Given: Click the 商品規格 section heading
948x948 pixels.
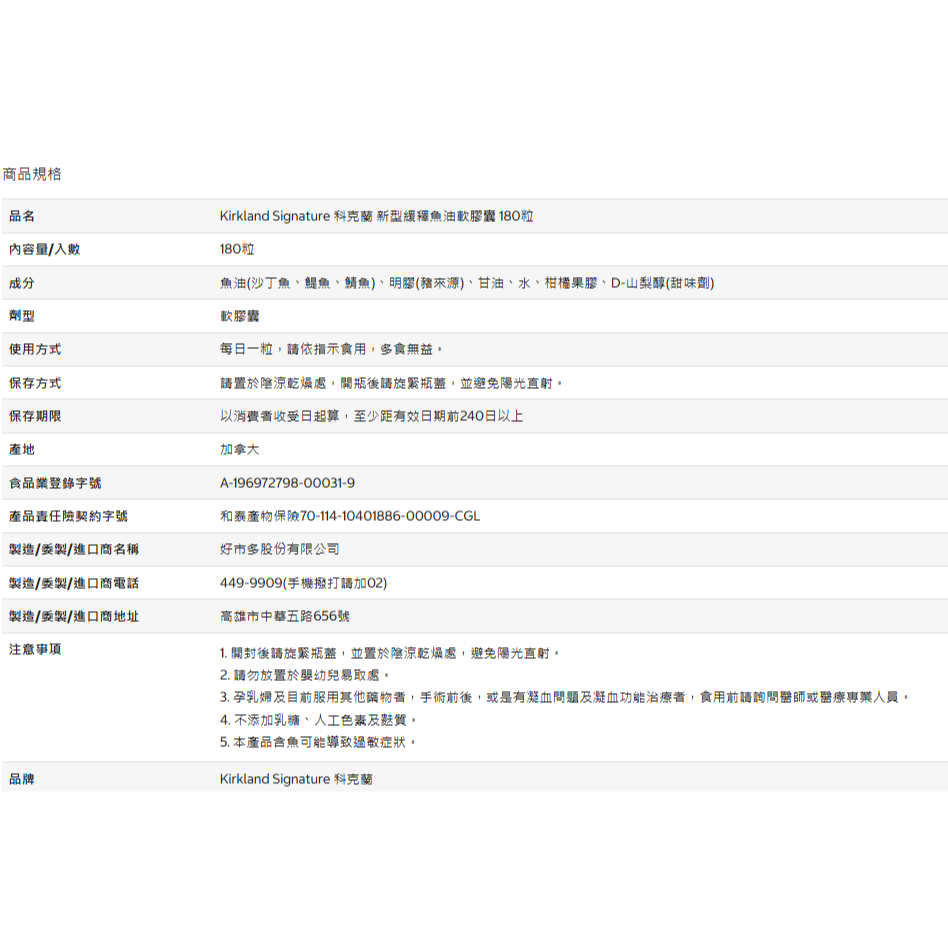Looking at the screenshot, I should (32, 174).
